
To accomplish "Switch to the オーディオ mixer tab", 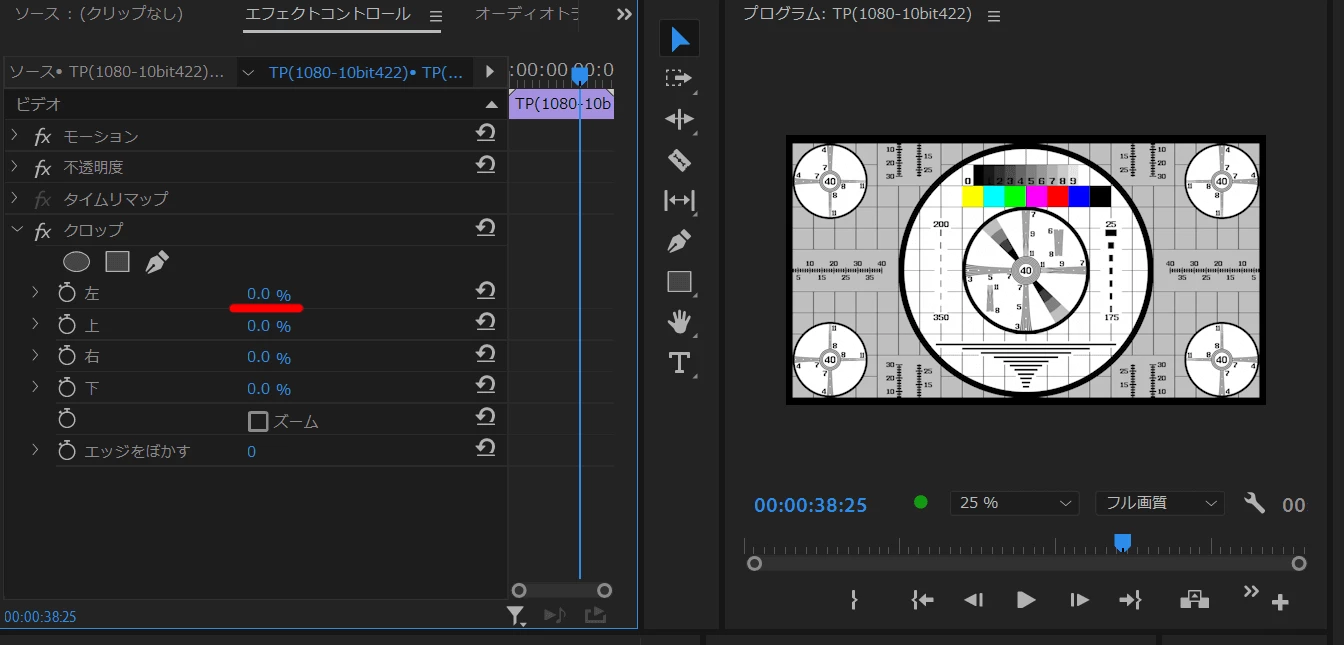I will click(x=527, y=14).
